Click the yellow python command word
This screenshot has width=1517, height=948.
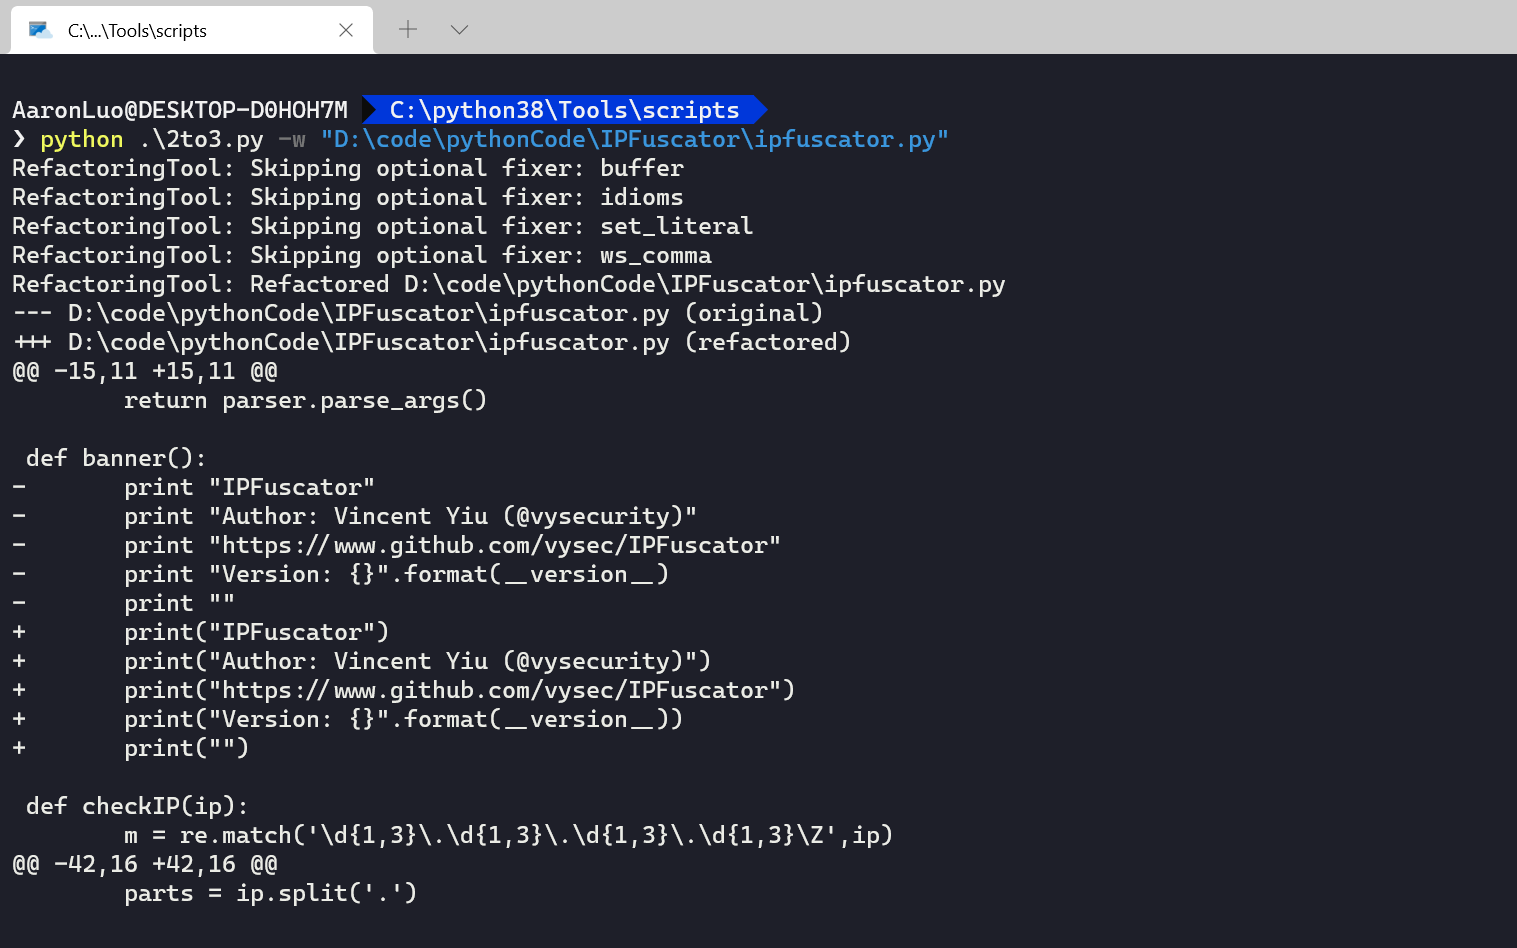click(81, 139)
